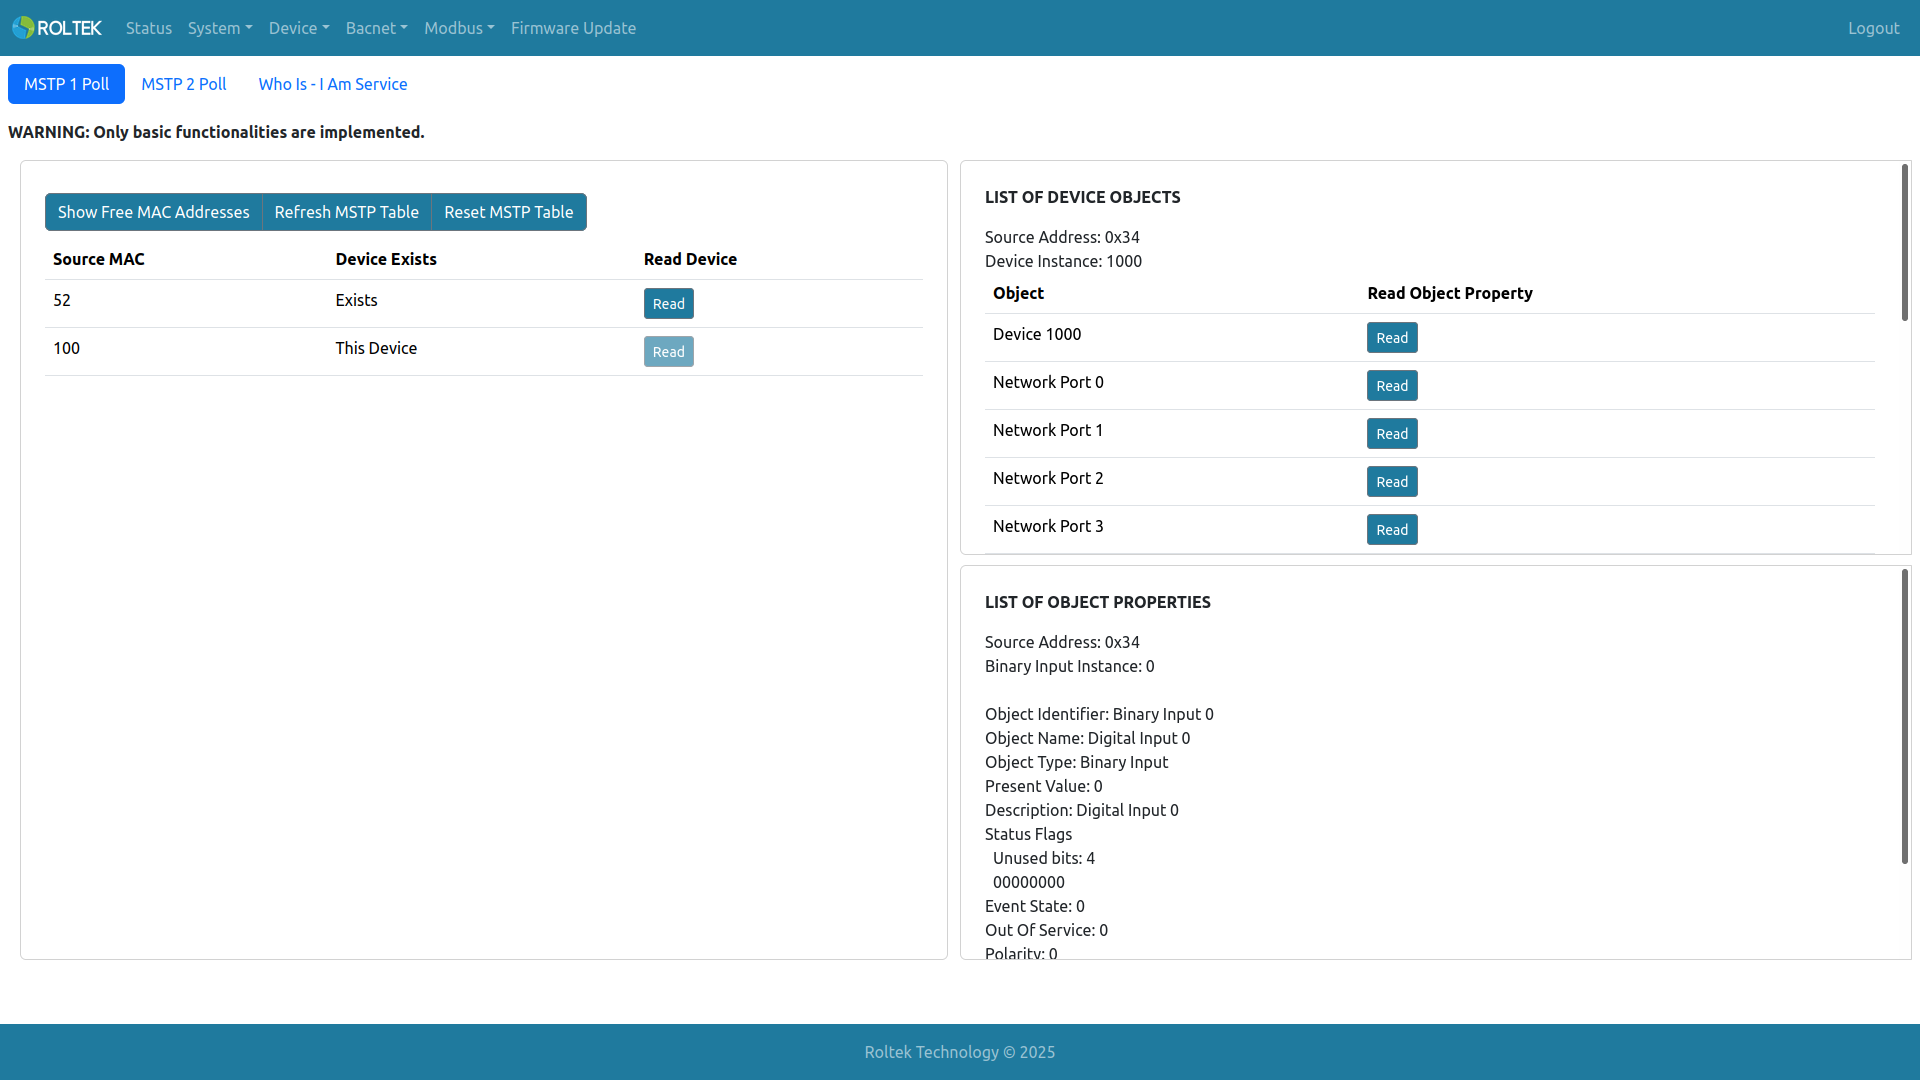This screenshot has width=1920, height=1080.
Task: Click 'Binary Input Instance: 0' text
Action: tap(1070, 666)
